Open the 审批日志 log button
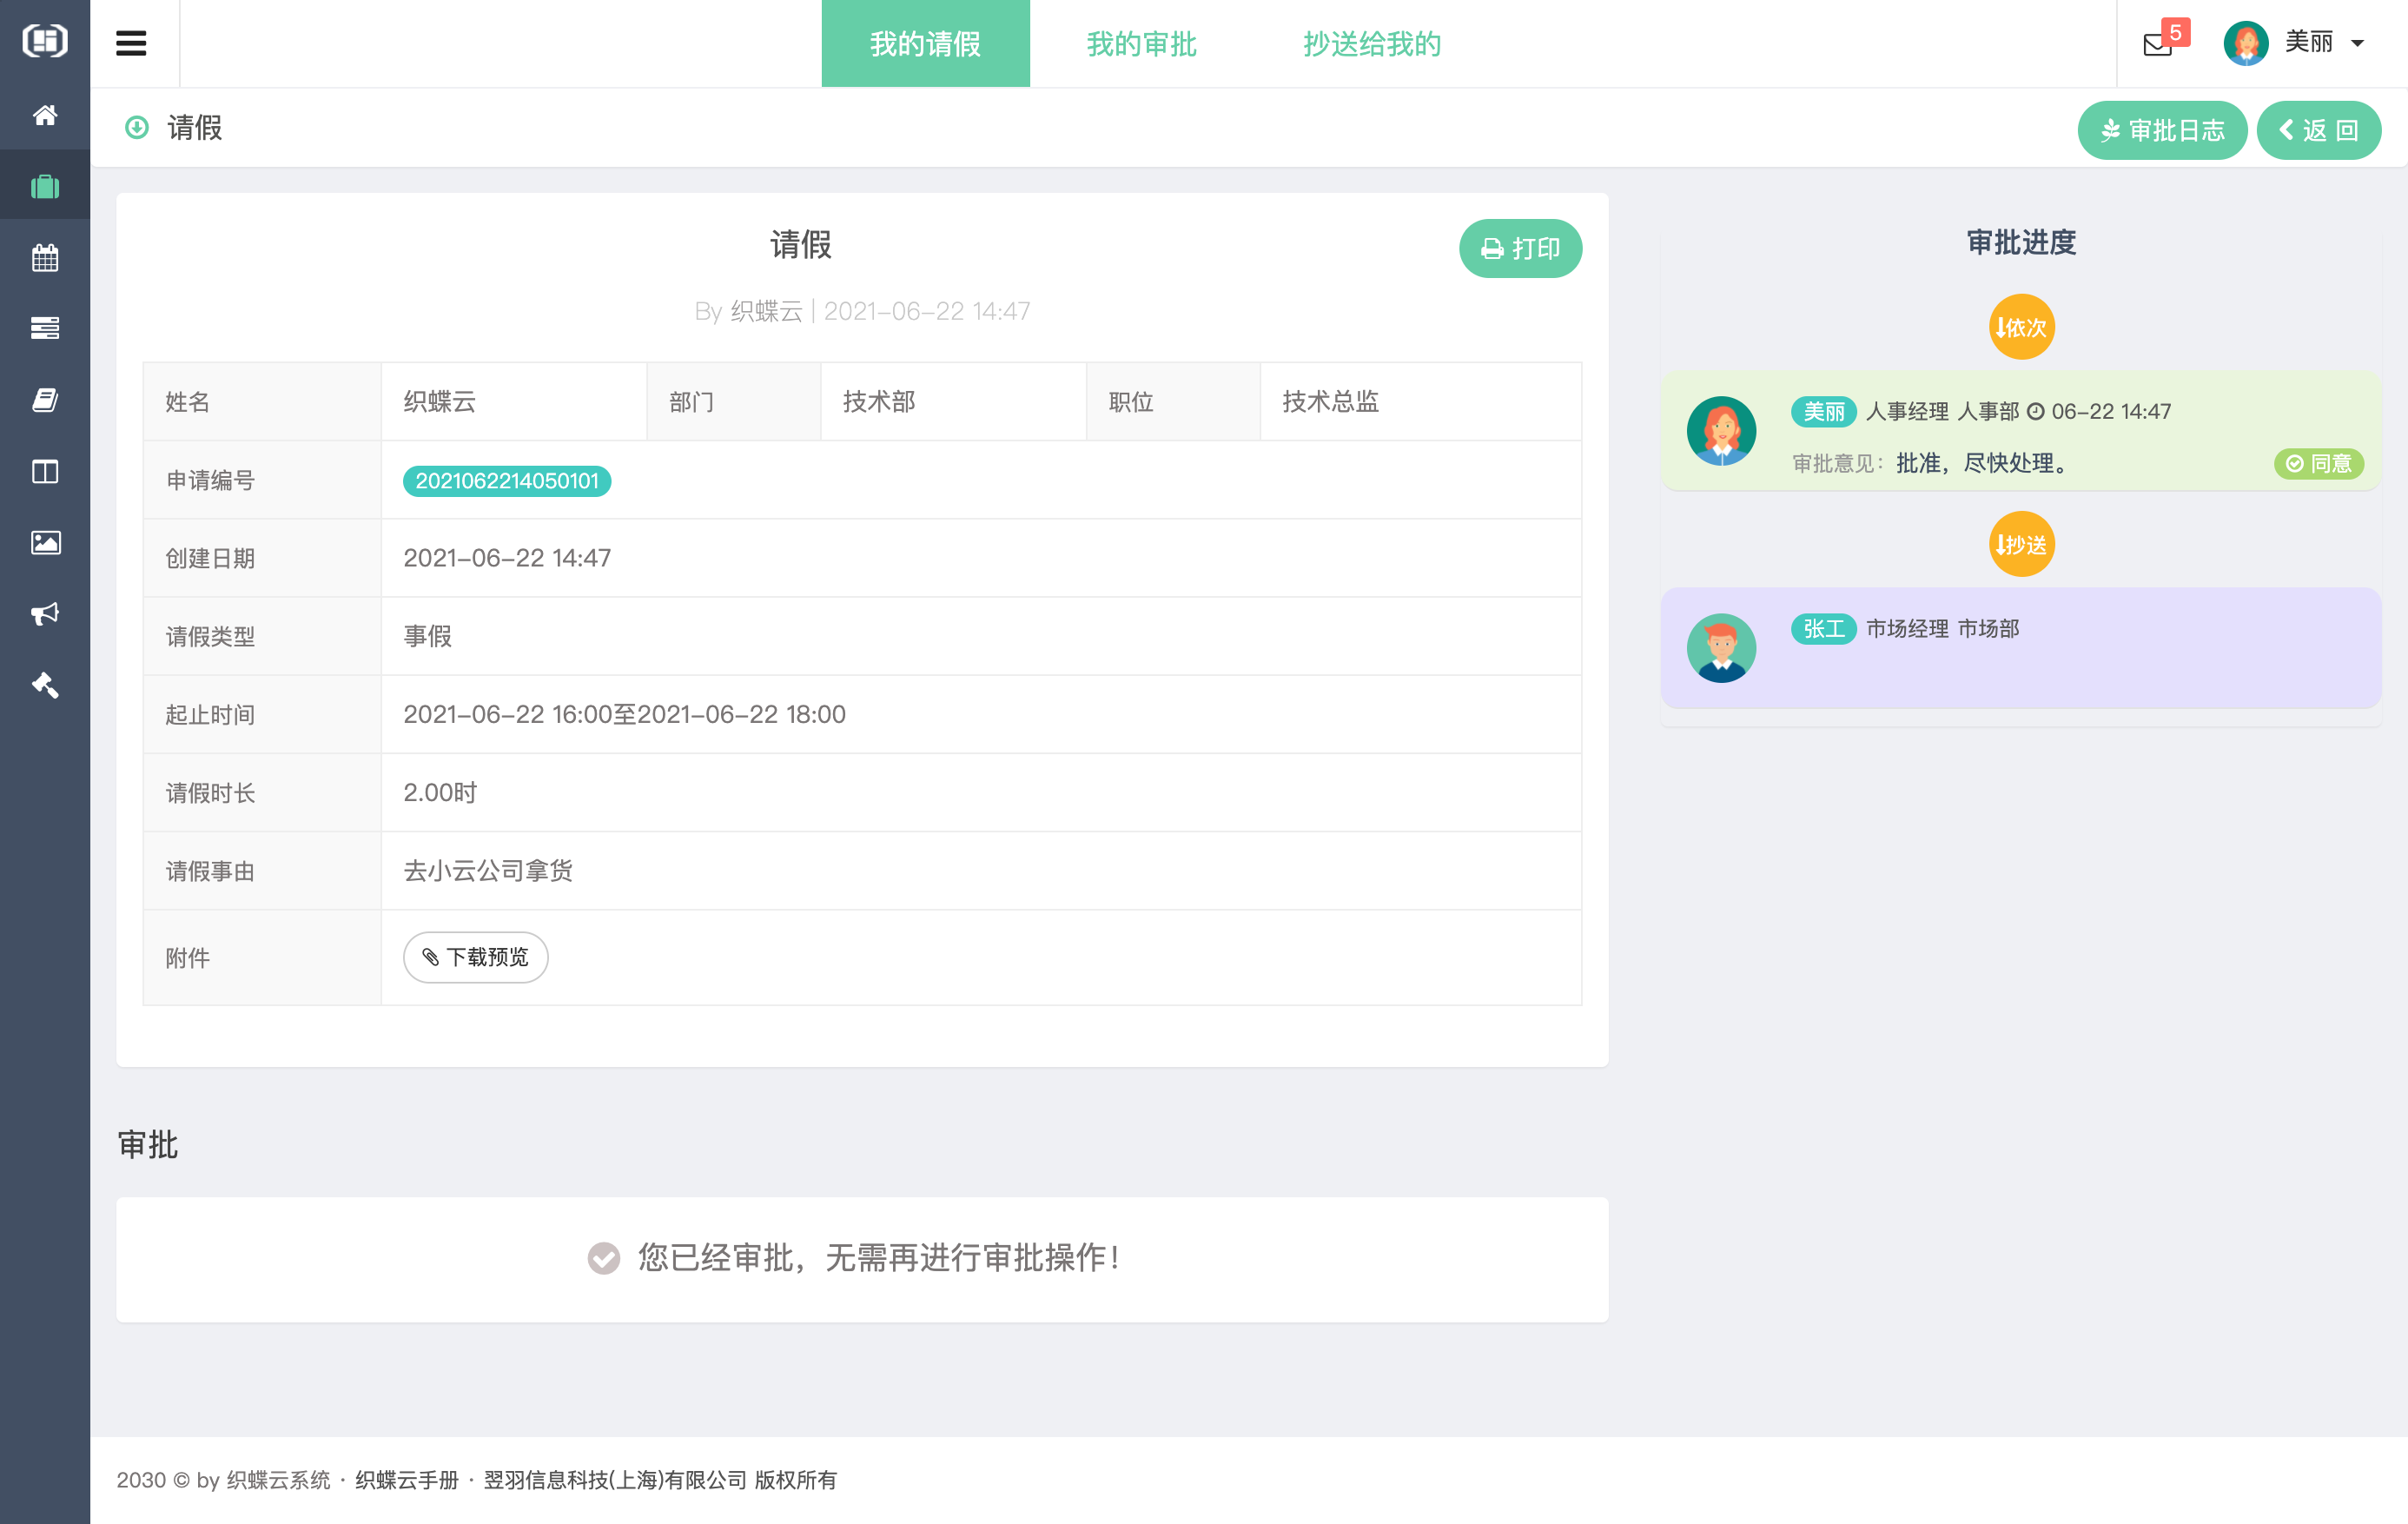Image resolution: width=2408 pixels, height=1524 pixels. [2161, 130]
